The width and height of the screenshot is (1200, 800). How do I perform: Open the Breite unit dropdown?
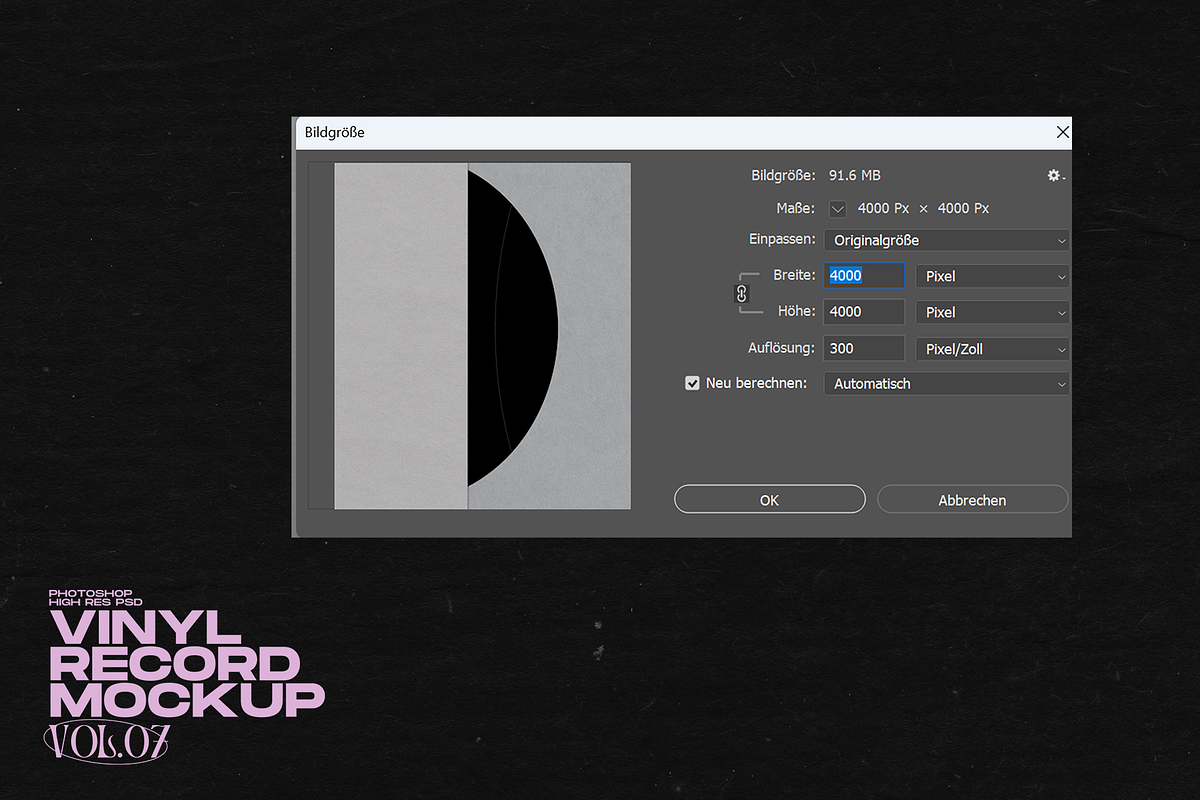[992, 276]
